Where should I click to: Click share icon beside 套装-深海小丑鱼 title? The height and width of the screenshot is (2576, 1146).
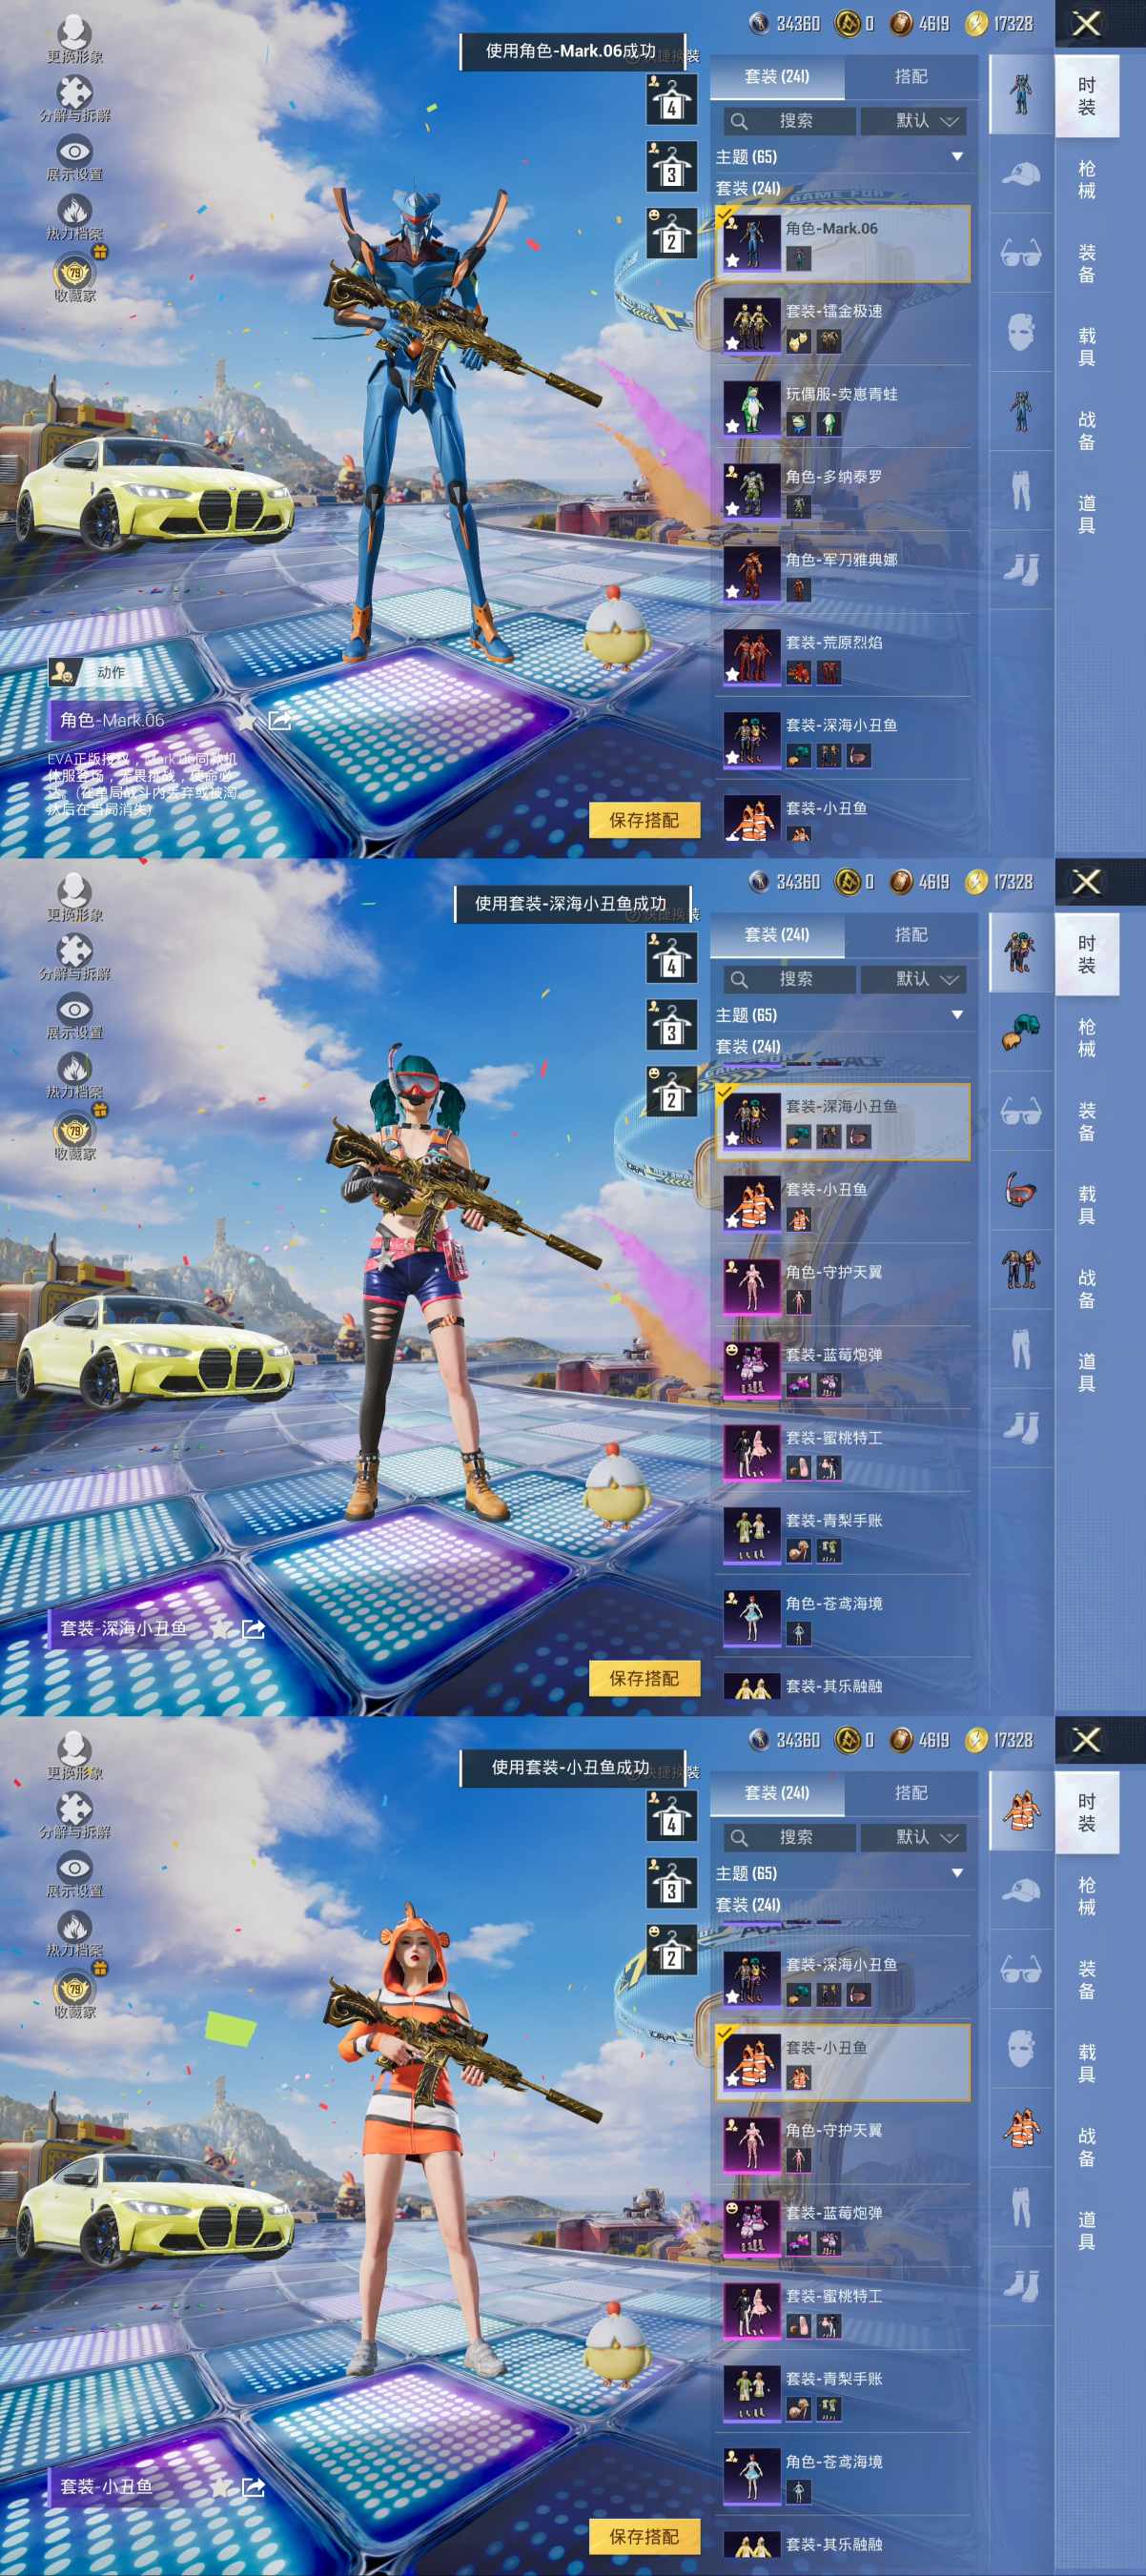(x=254, y=1628)
